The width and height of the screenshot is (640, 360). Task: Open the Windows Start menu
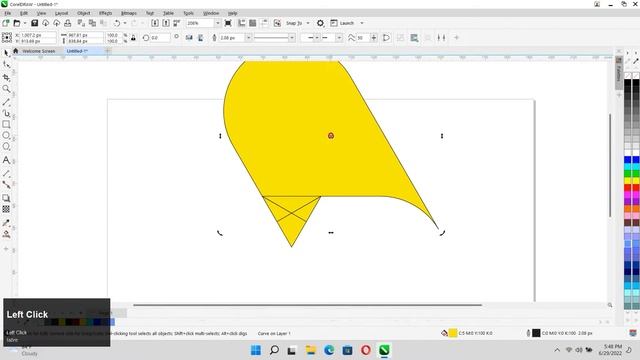[256, 350]
